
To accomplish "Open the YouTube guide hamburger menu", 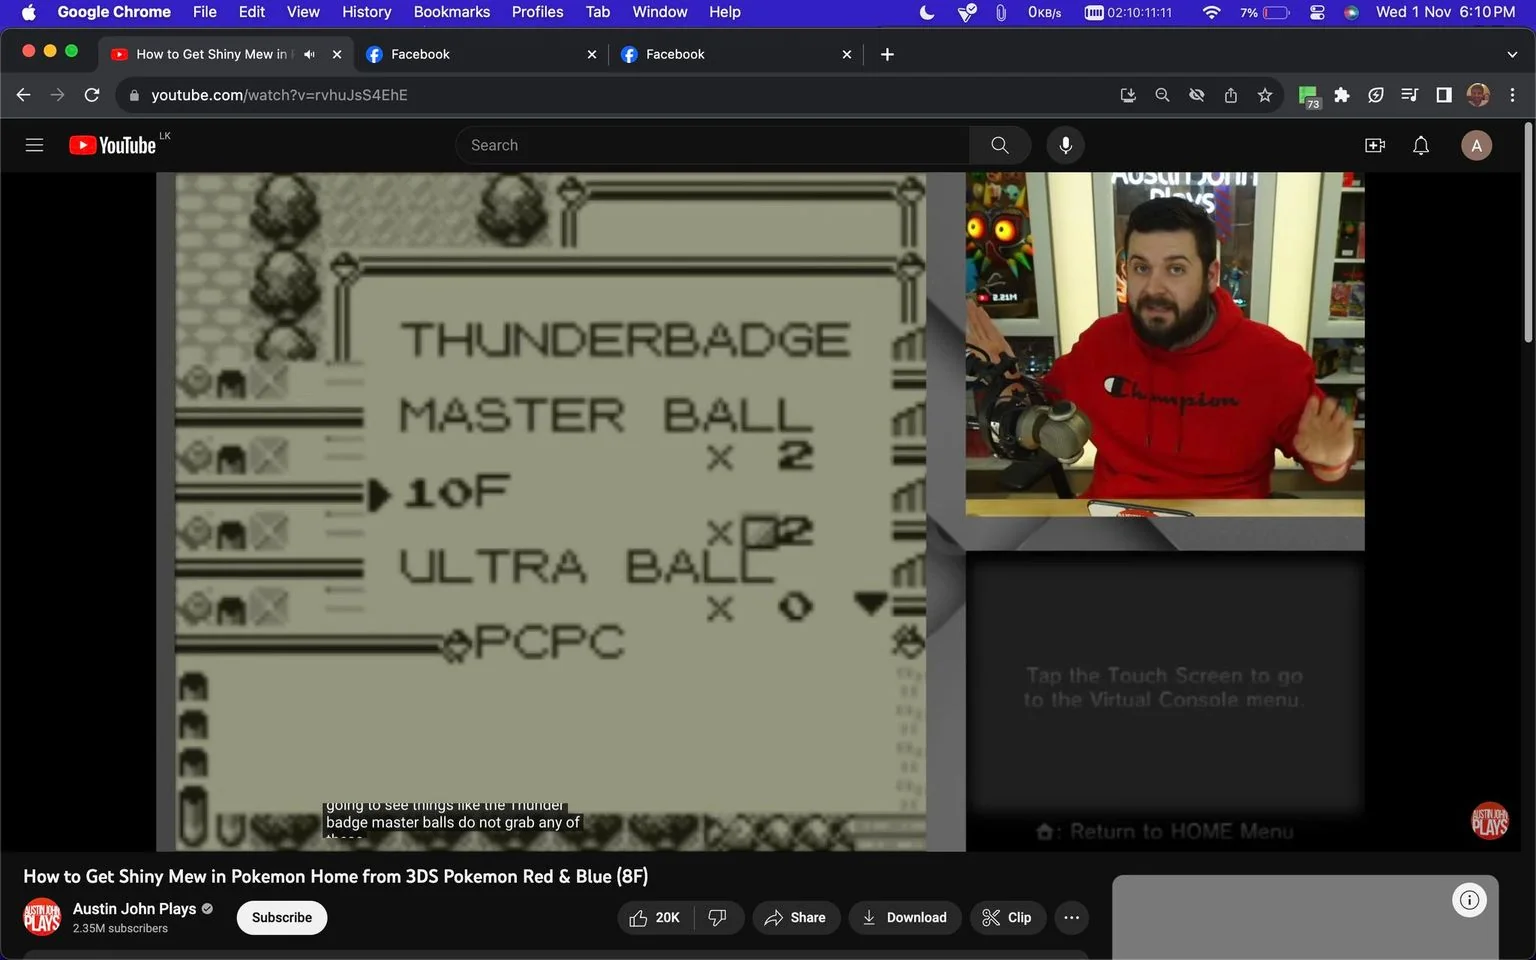I will pyautogui.click(x=34, y=145).
